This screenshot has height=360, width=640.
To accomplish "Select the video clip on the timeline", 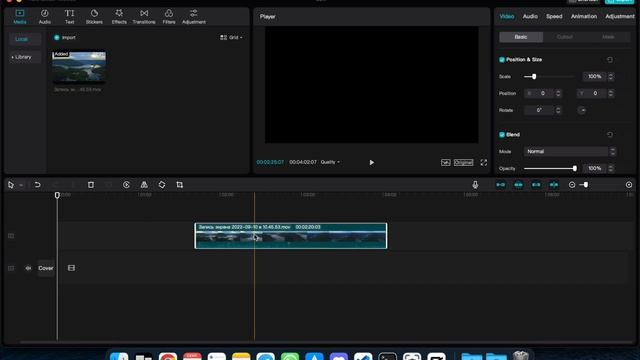I will [x=291, y=236].
